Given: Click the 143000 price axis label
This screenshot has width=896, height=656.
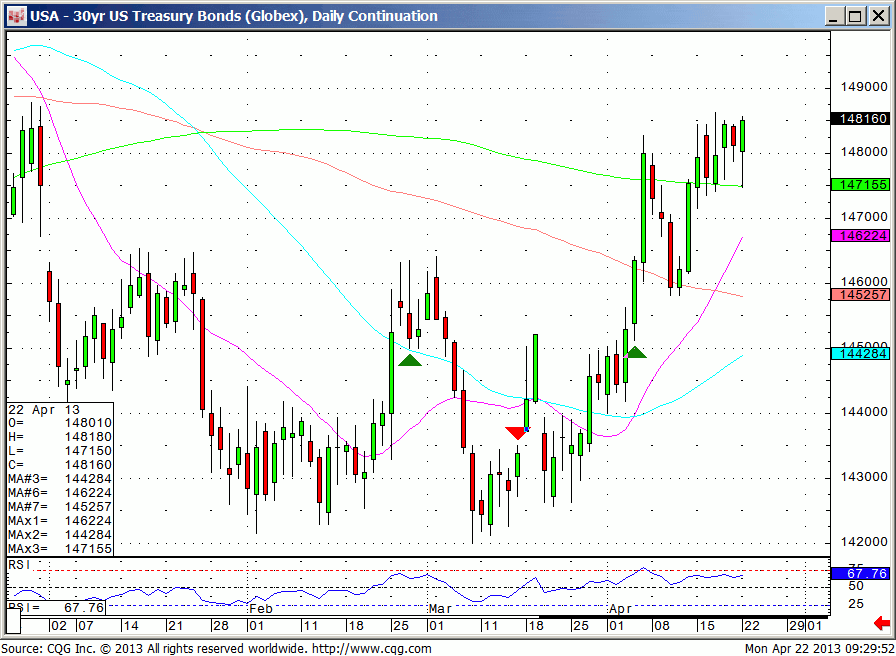Looking at the screenshot, I should pyautogui.click(x=864, y=477).
